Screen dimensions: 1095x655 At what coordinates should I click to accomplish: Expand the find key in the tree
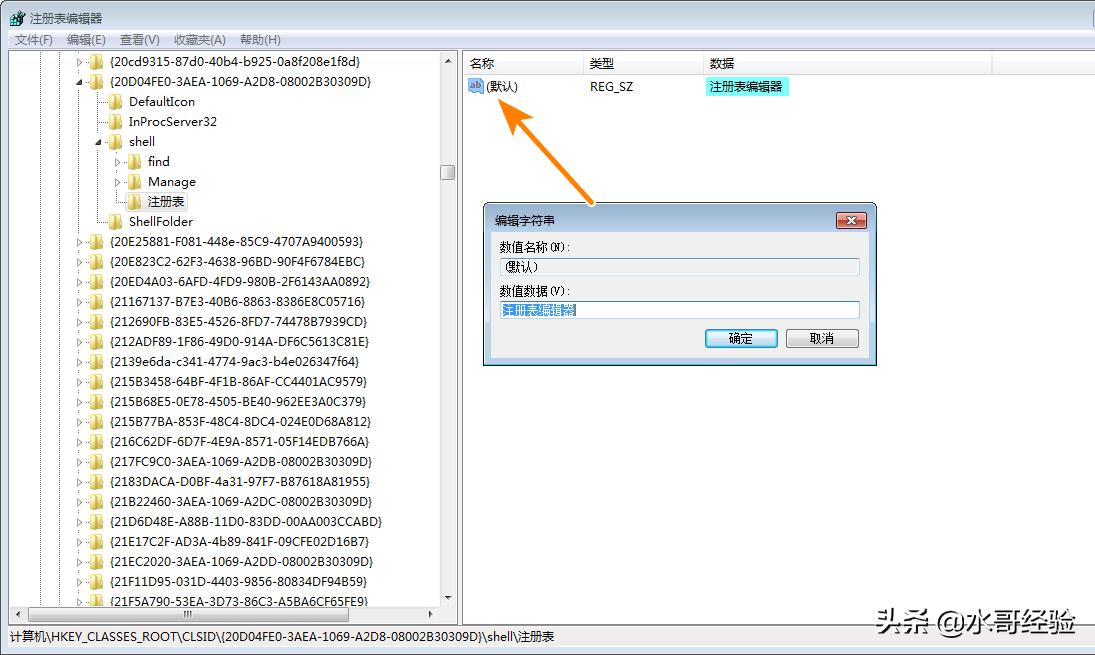(x=119, y=161)
